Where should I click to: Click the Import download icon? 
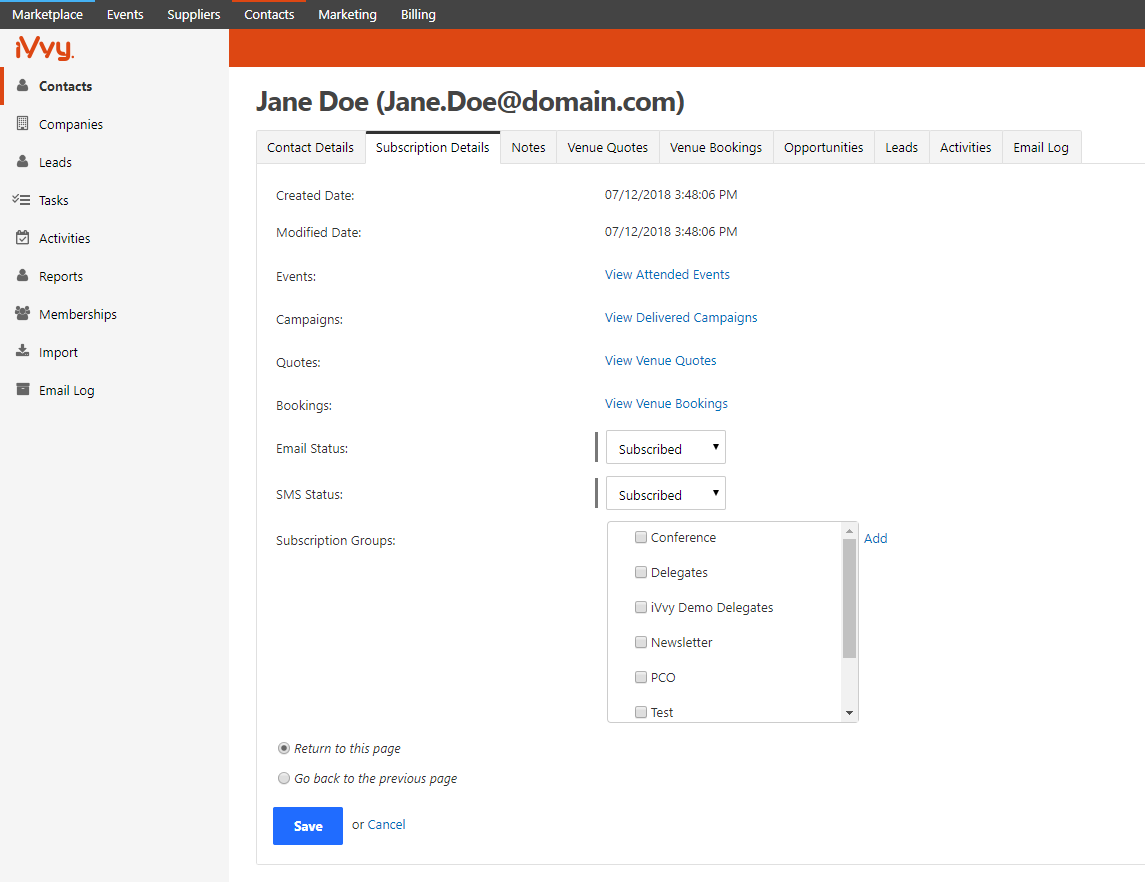tap(23, 351)
